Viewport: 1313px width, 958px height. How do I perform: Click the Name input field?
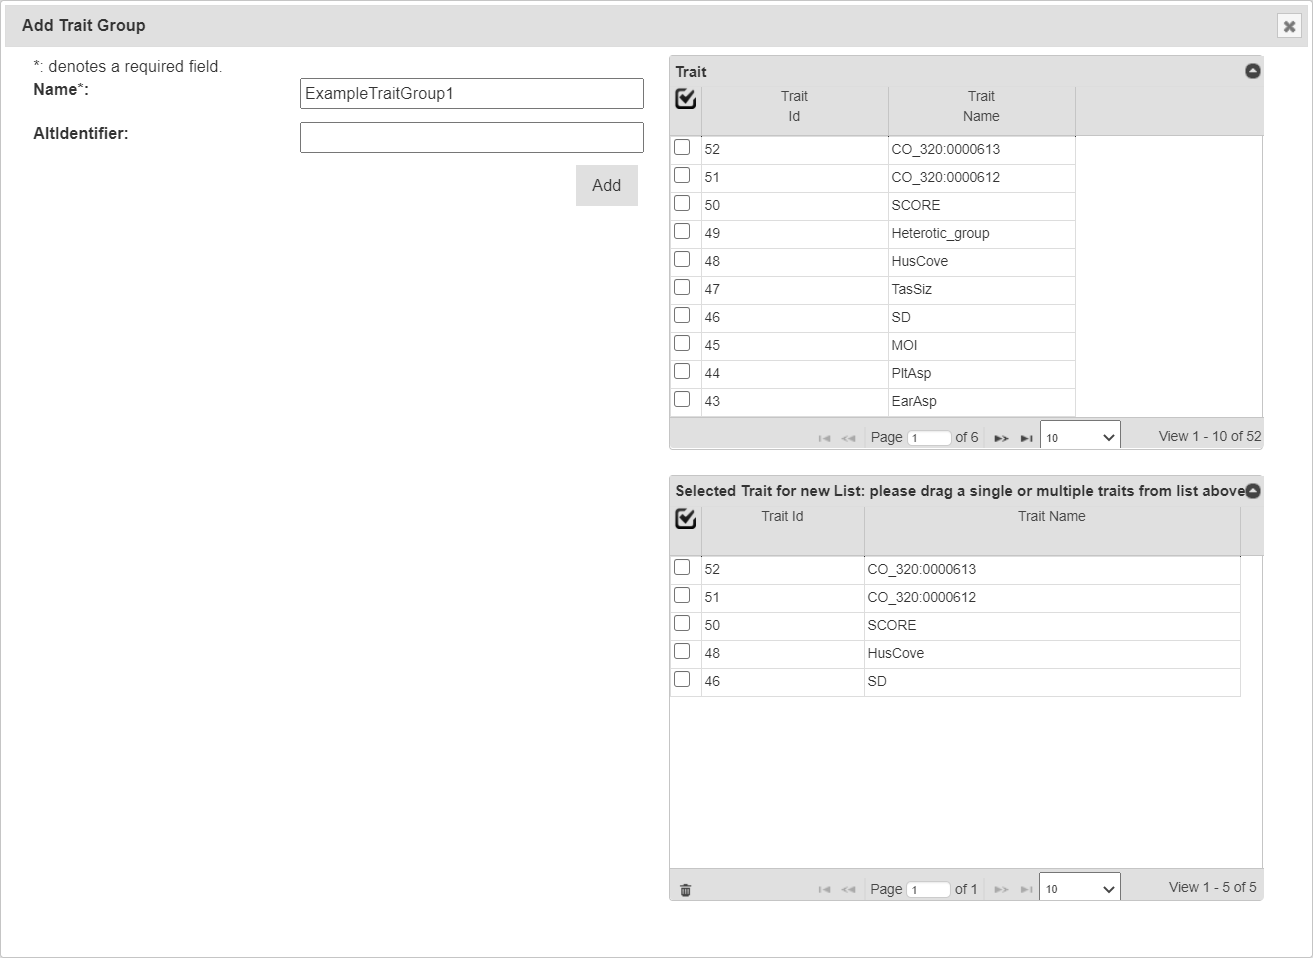pos(471,94)
